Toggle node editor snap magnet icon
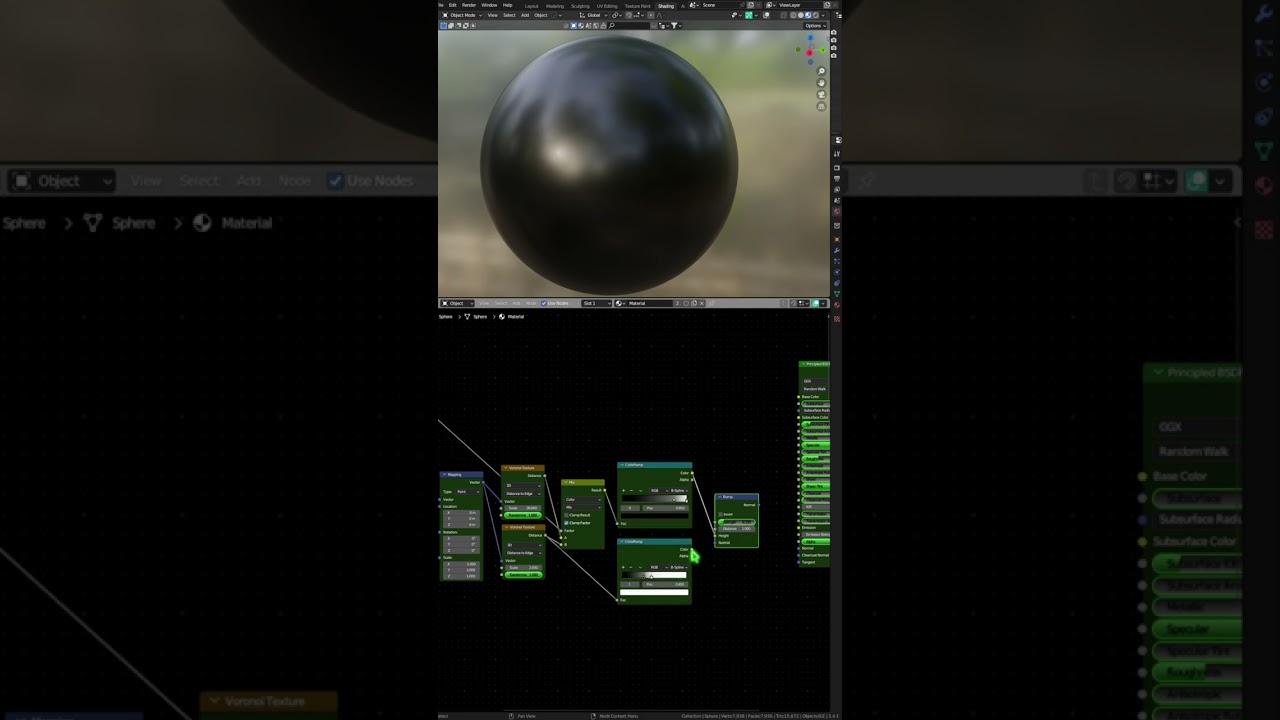 point(793,303)
